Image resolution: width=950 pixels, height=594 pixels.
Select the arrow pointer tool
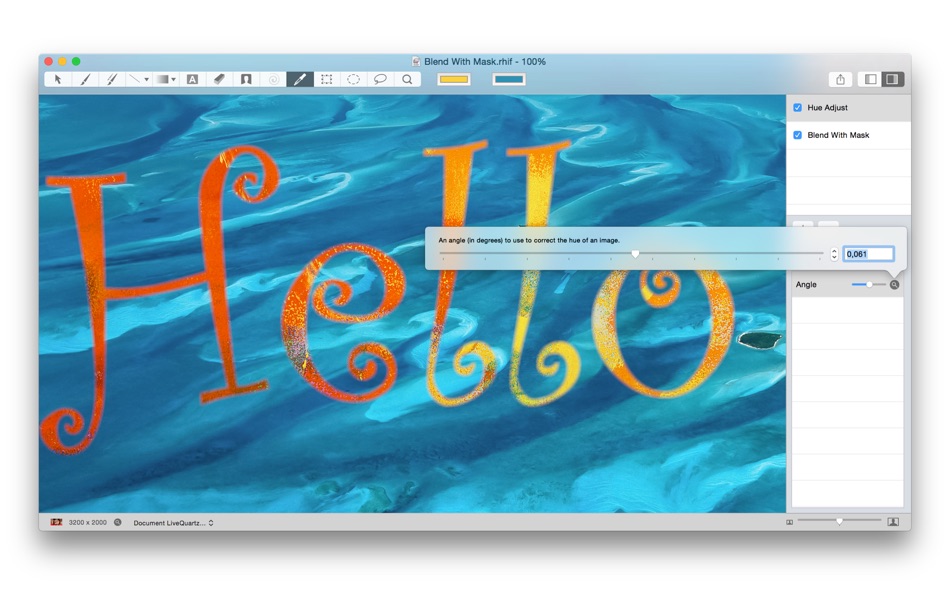58,79
